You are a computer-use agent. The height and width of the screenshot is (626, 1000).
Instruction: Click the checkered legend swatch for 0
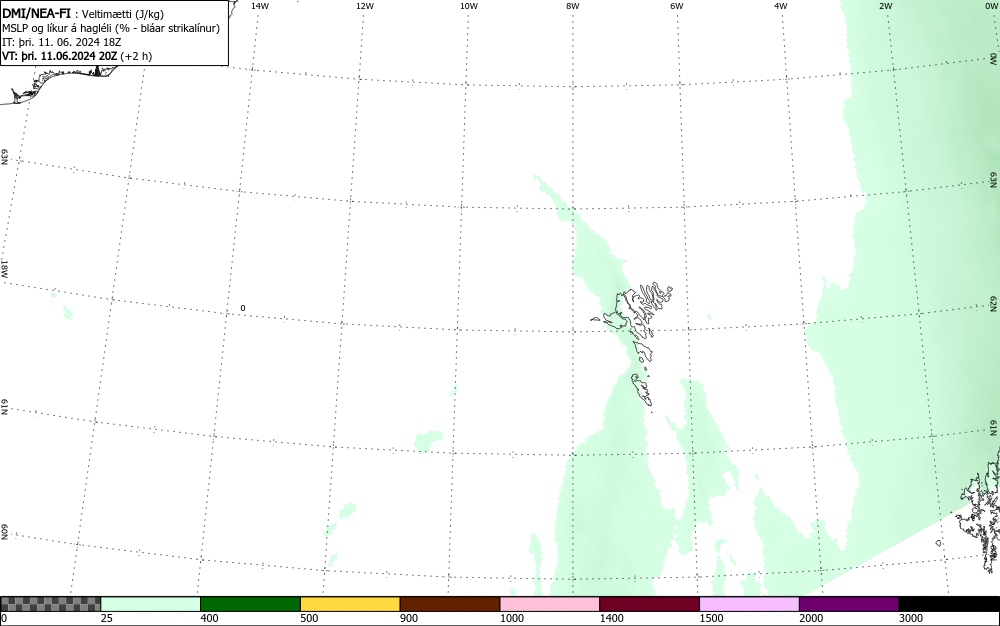50,604
